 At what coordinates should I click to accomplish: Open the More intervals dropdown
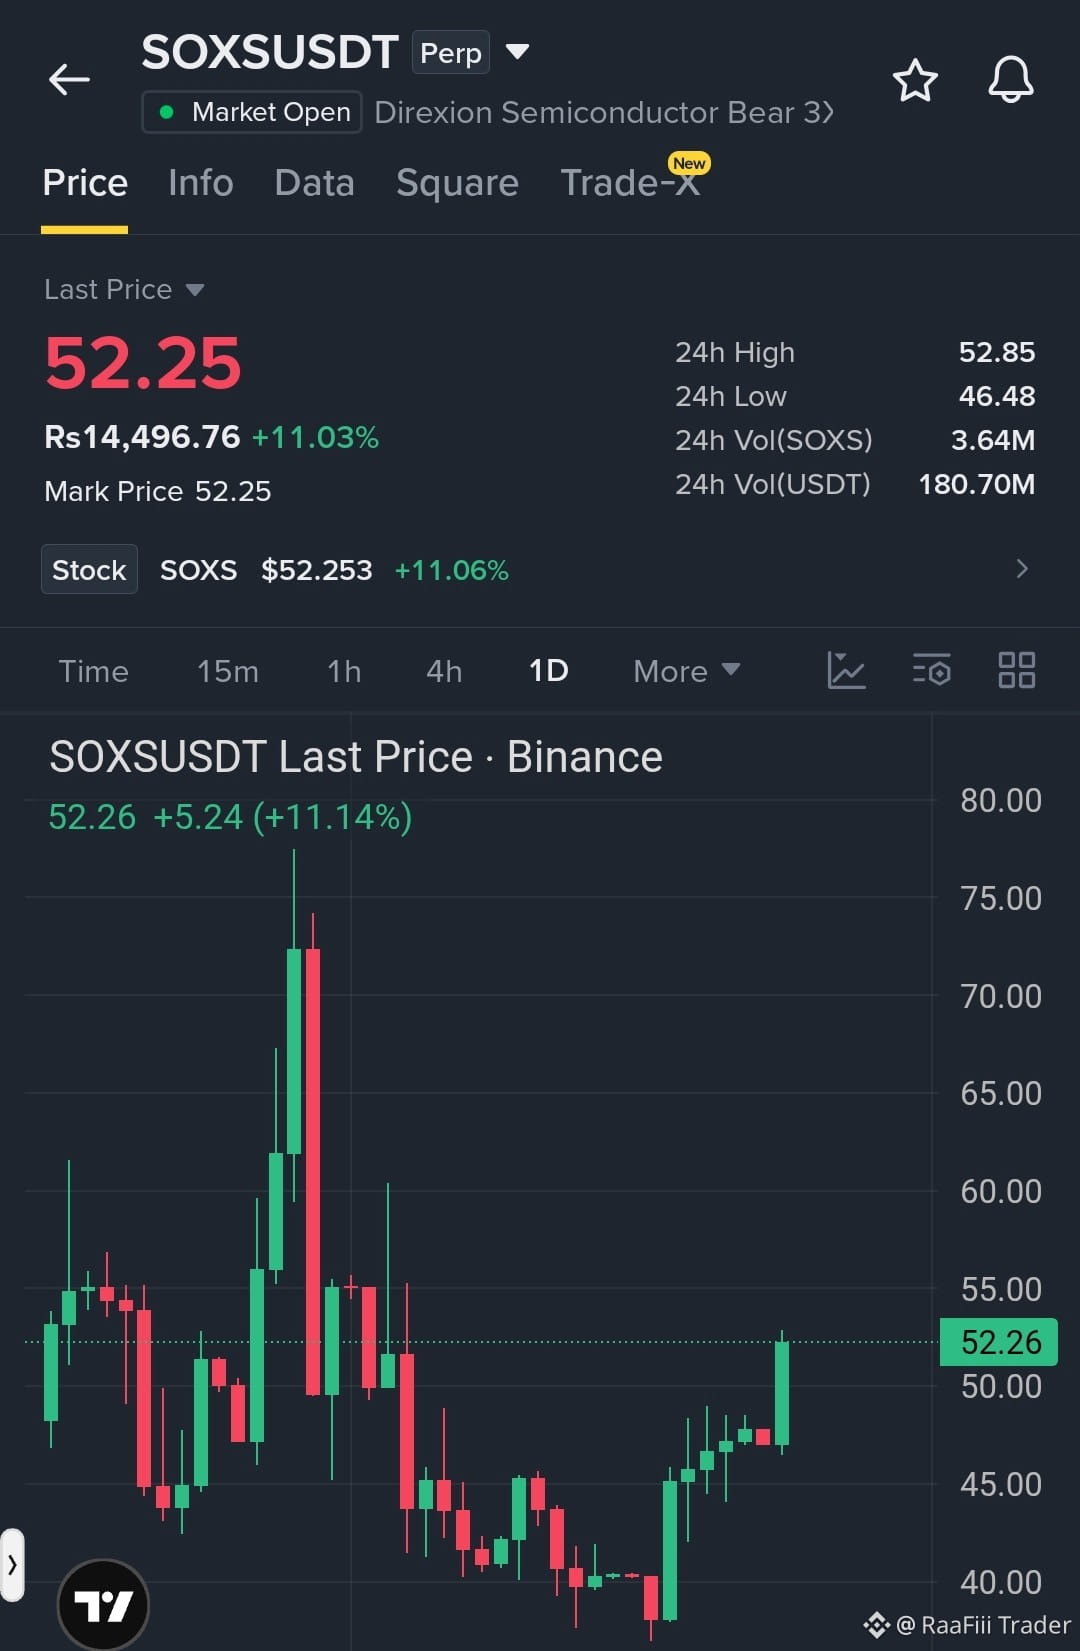pyautogui.click(x=687, y=671)
